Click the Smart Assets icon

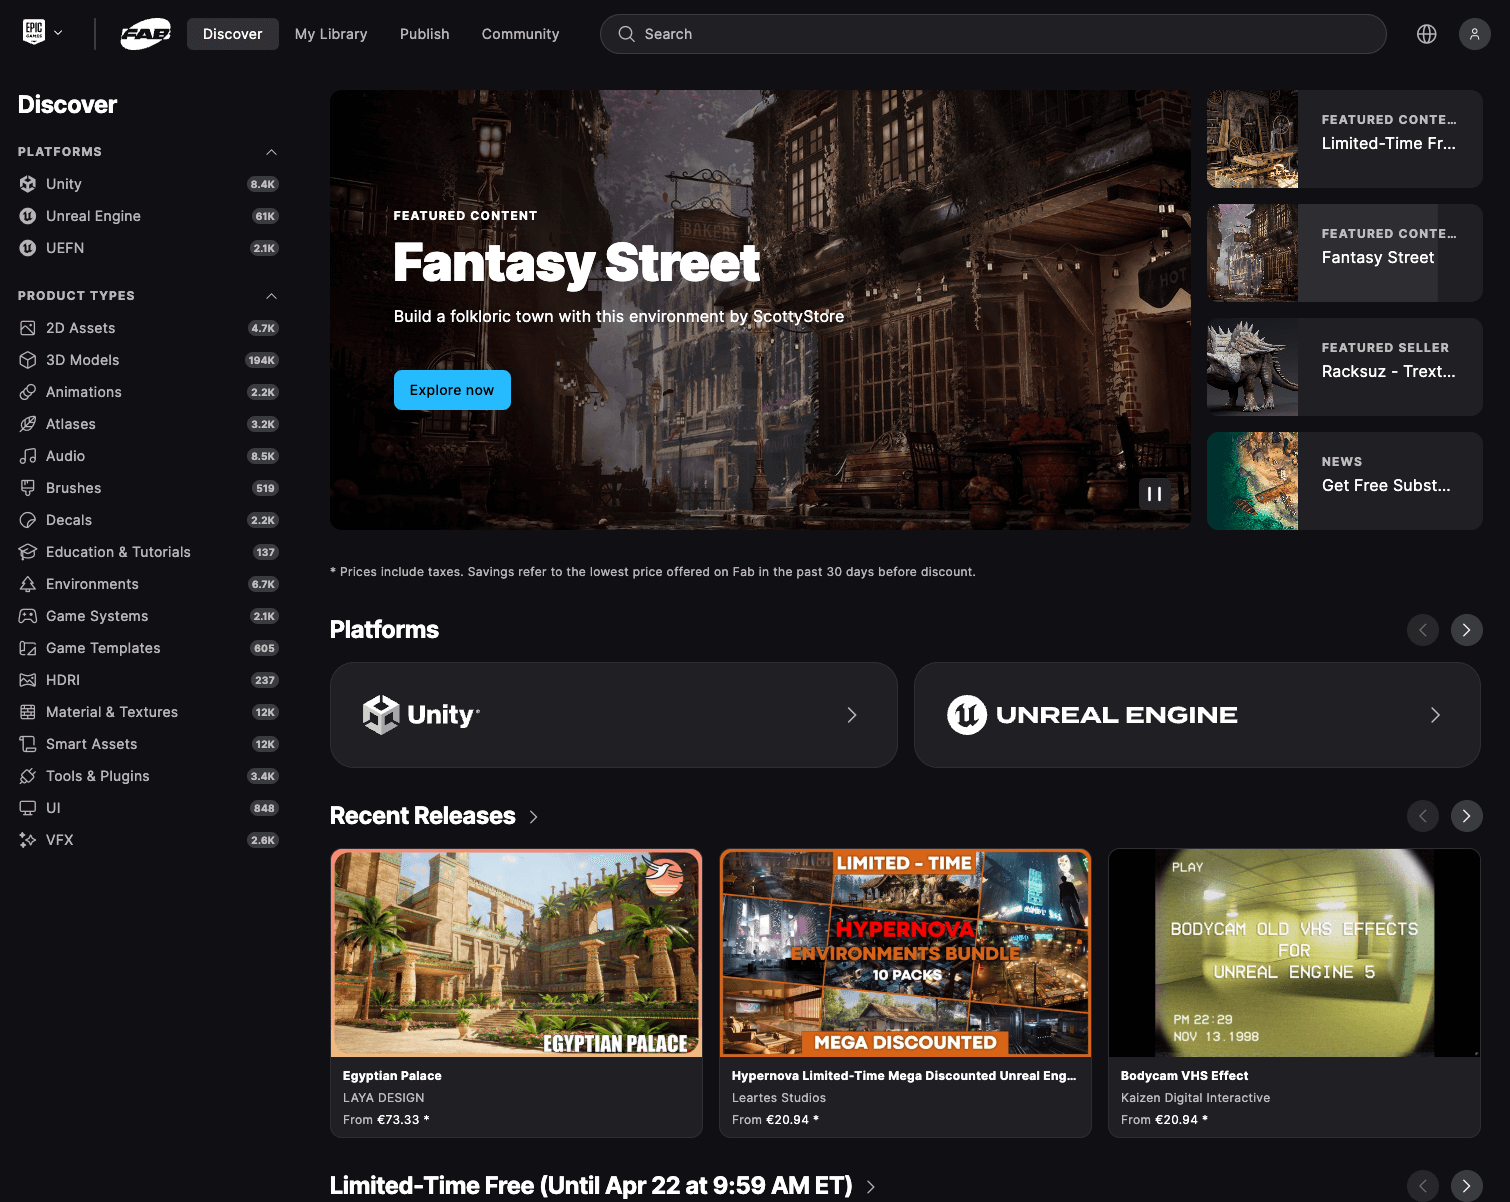pos(28,744)
